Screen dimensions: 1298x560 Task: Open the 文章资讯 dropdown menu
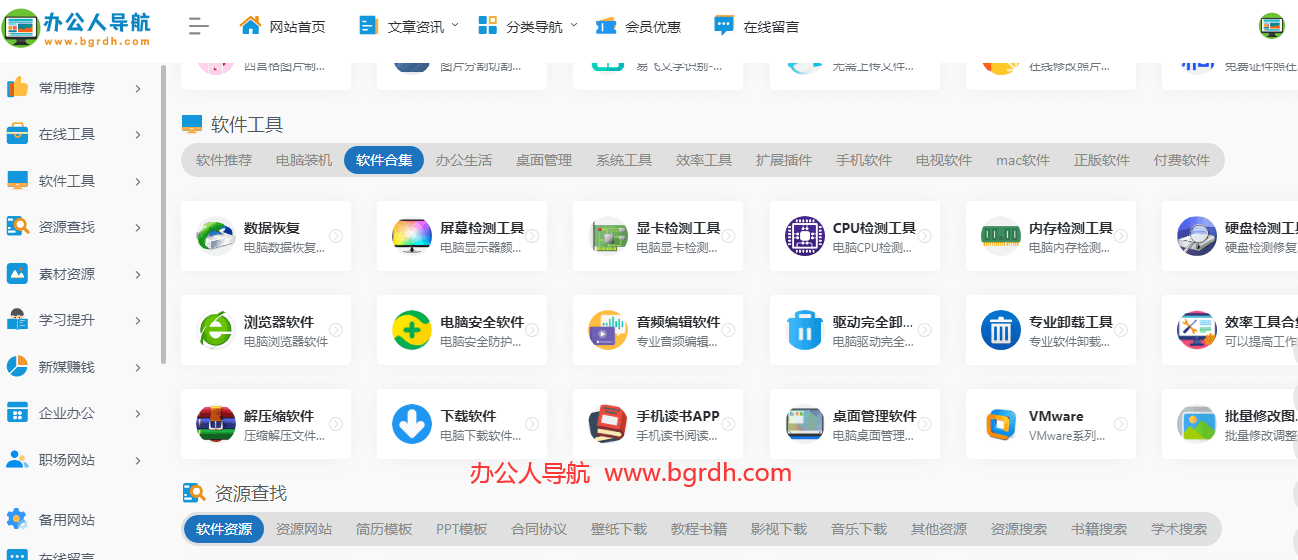(x=408, y=26)
